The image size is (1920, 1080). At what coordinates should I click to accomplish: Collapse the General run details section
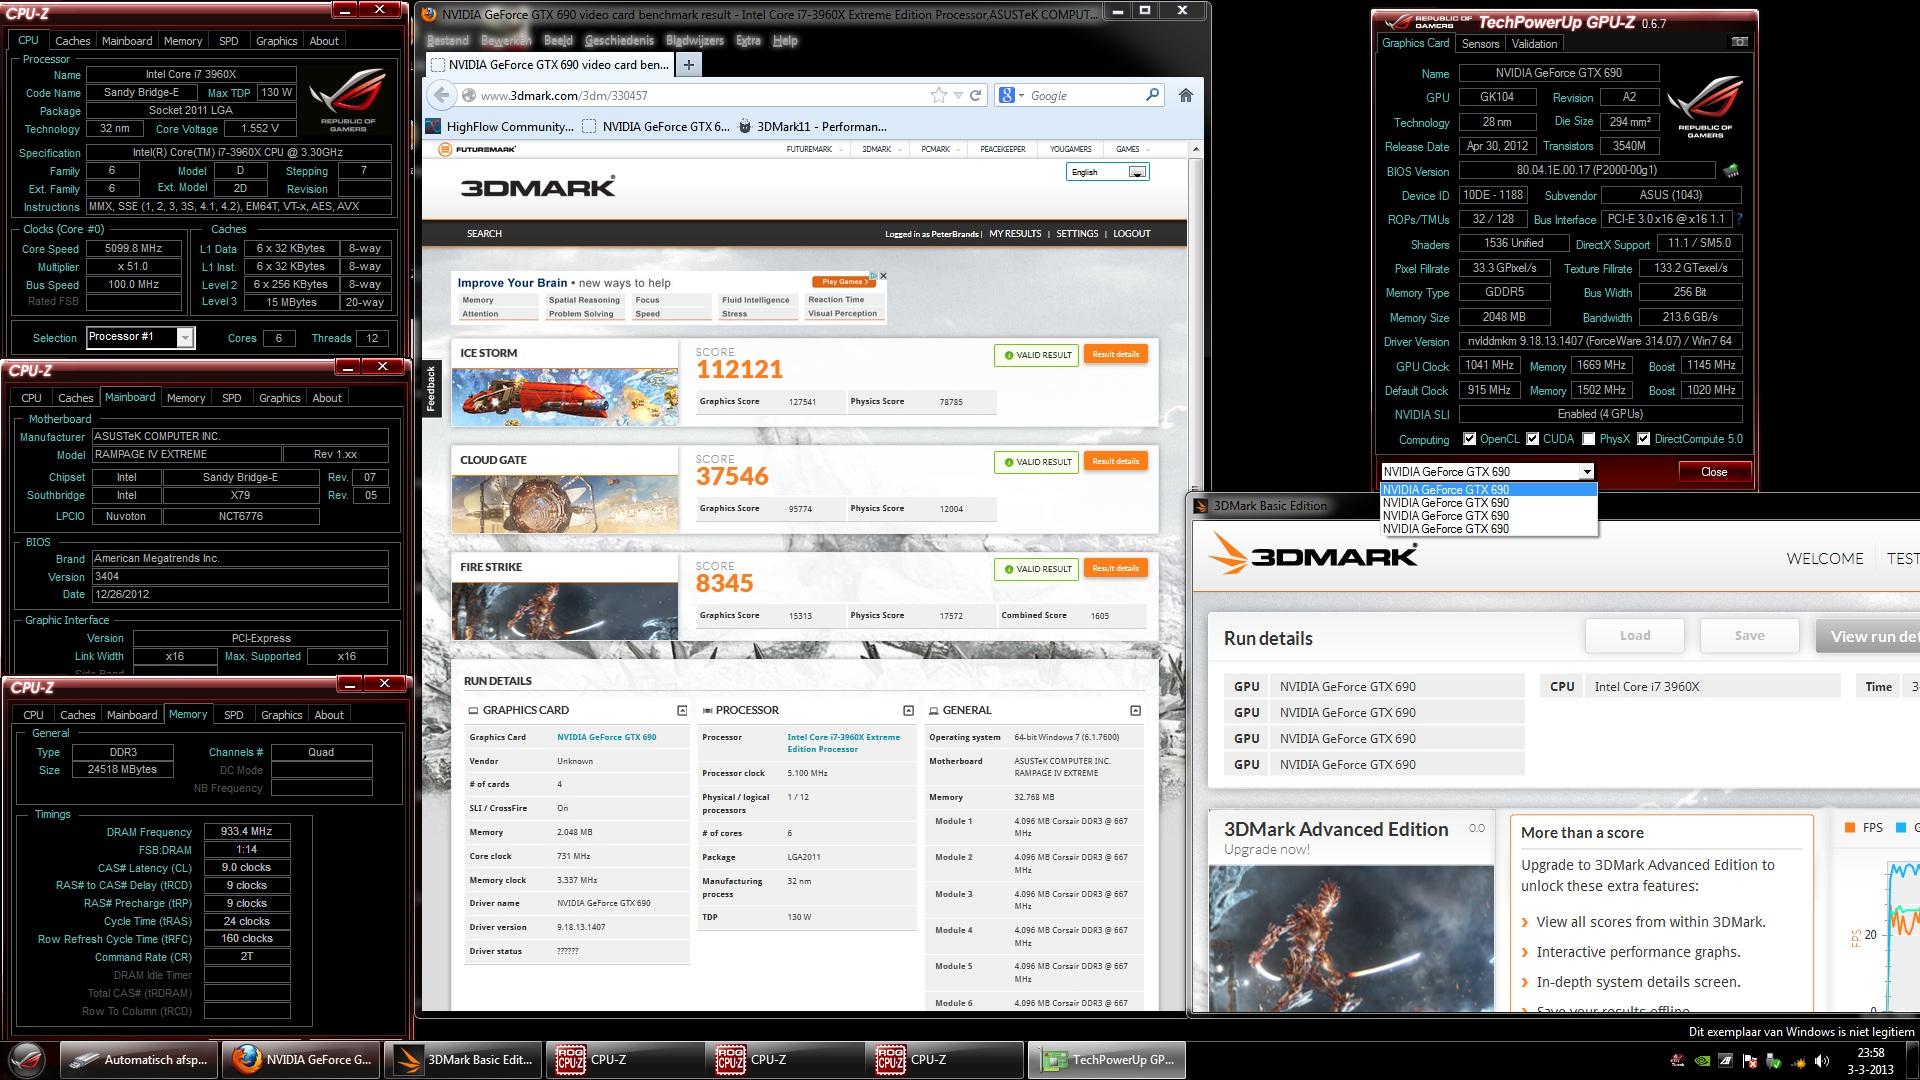pos(1135,710)
